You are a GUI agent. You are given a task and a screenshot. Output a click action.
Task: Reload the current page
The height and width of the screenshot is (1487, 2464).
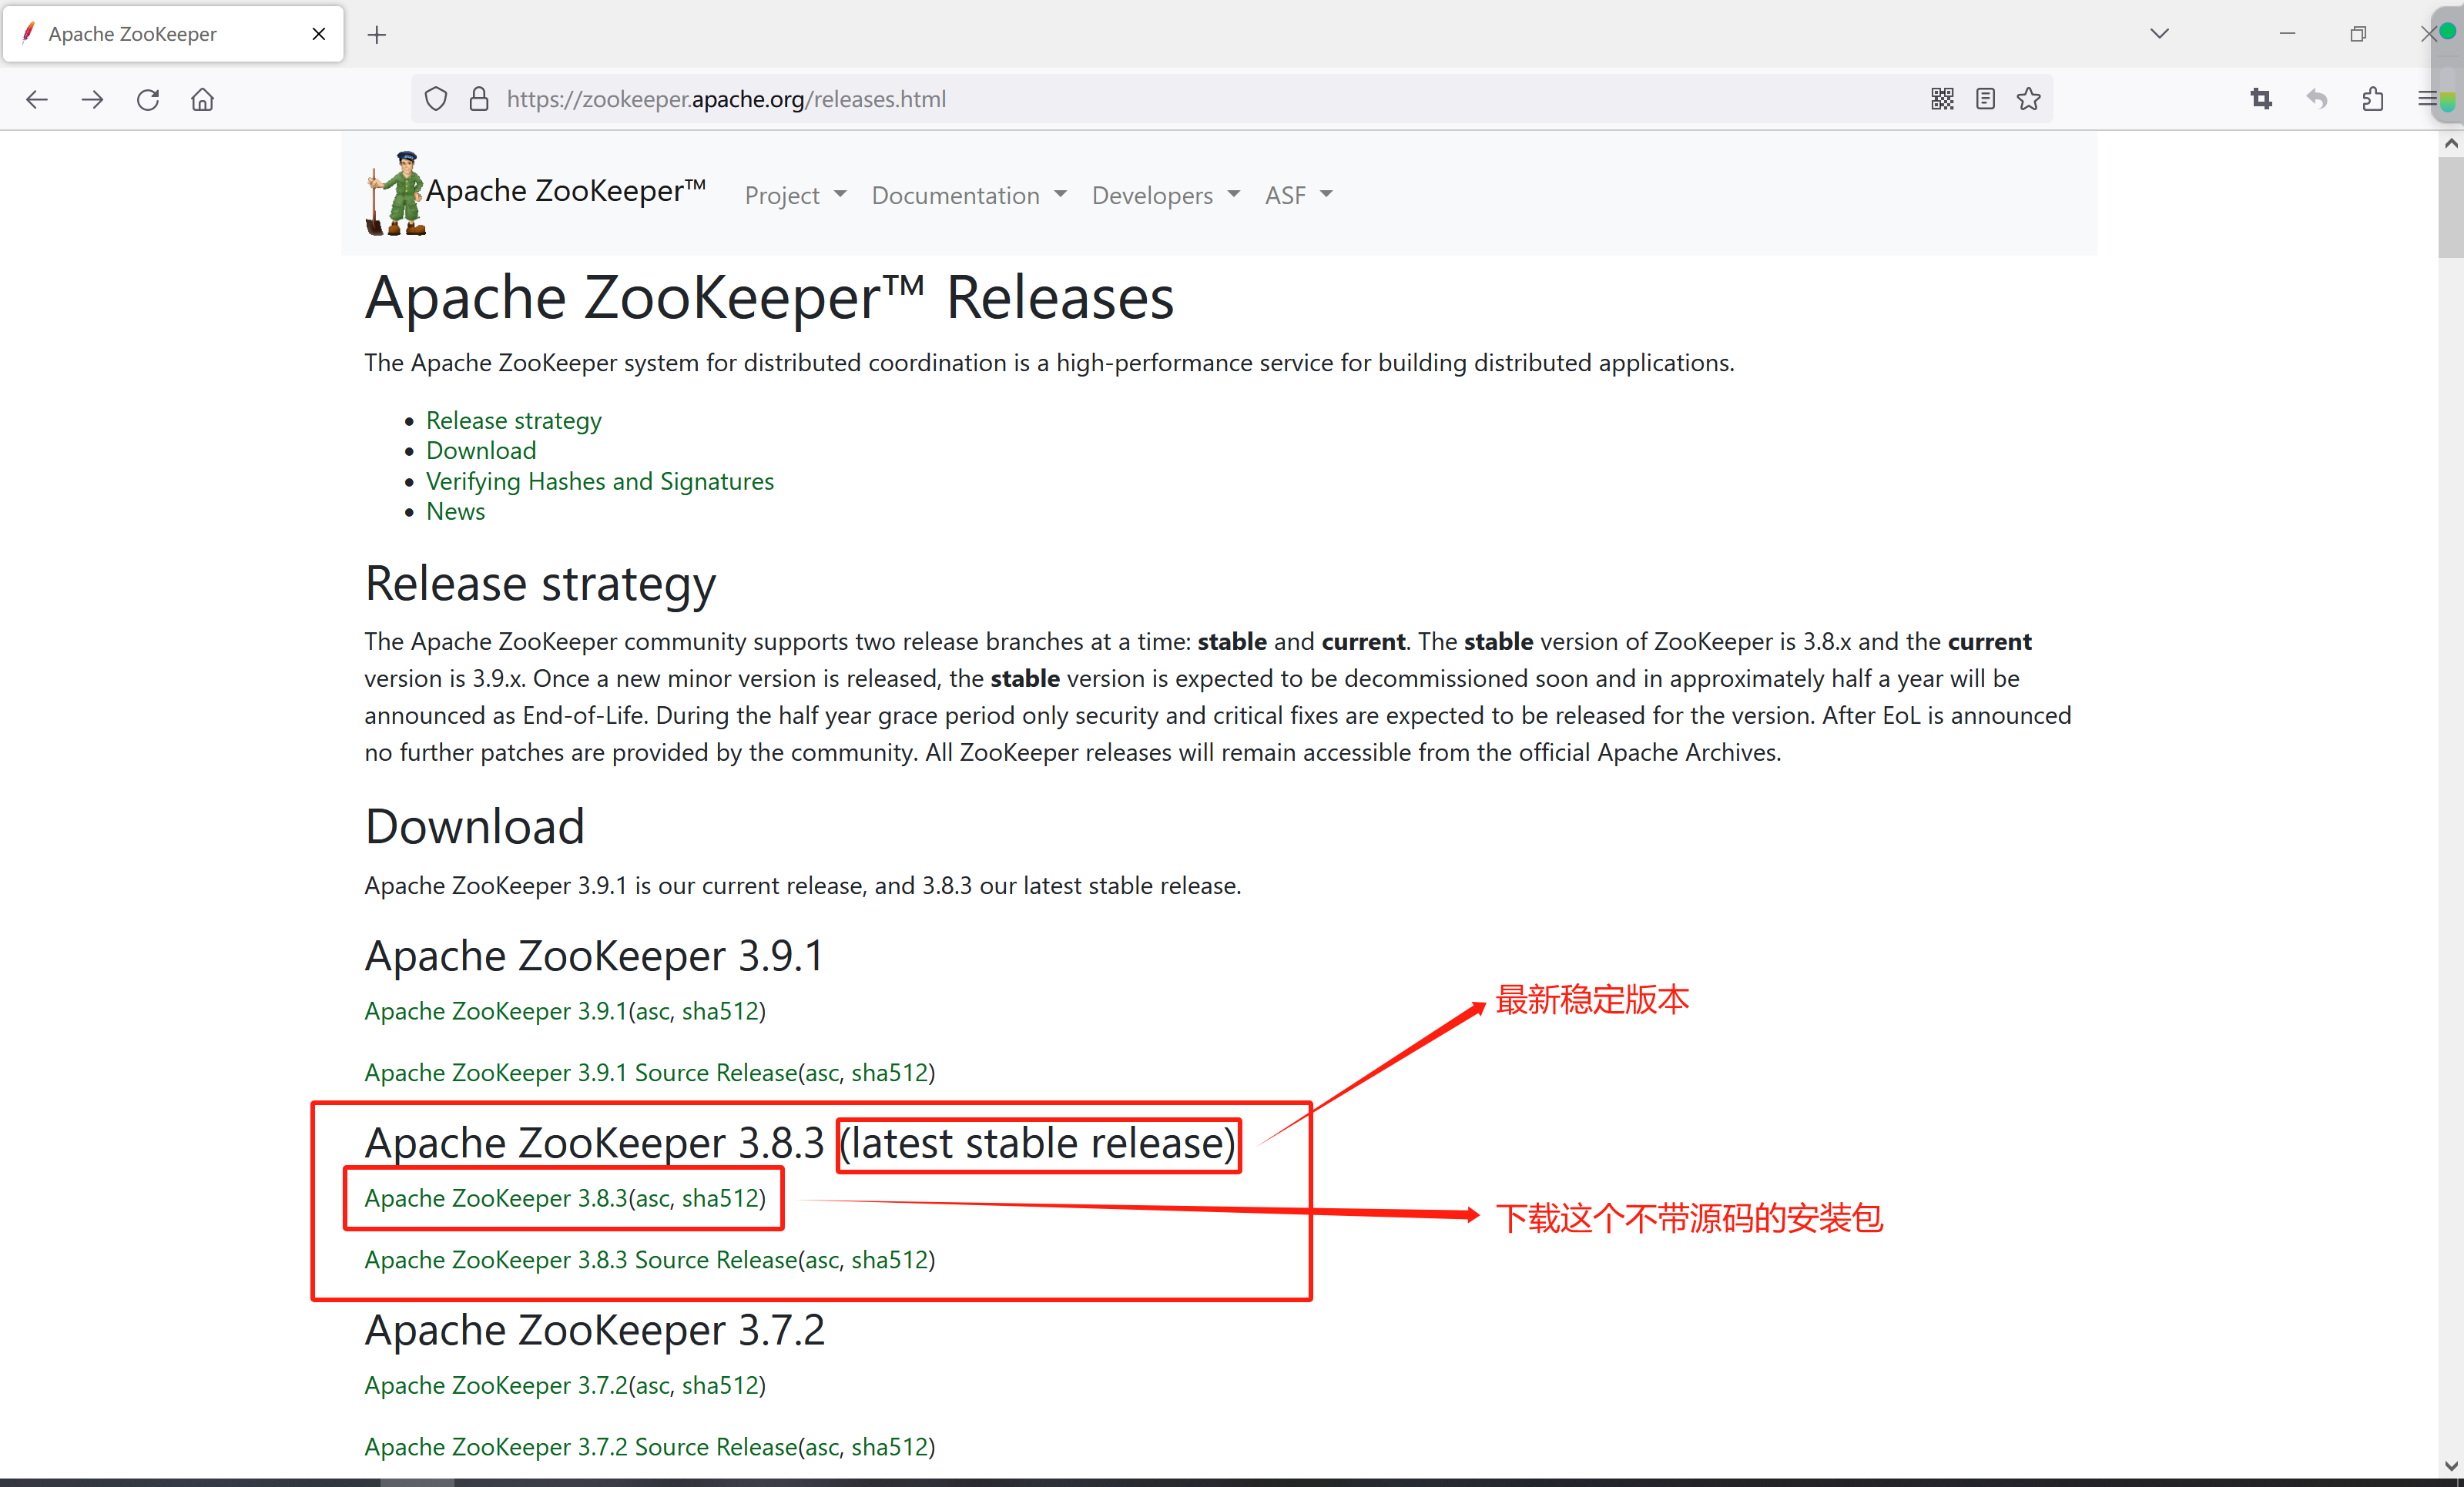click(x=147, y=99)
